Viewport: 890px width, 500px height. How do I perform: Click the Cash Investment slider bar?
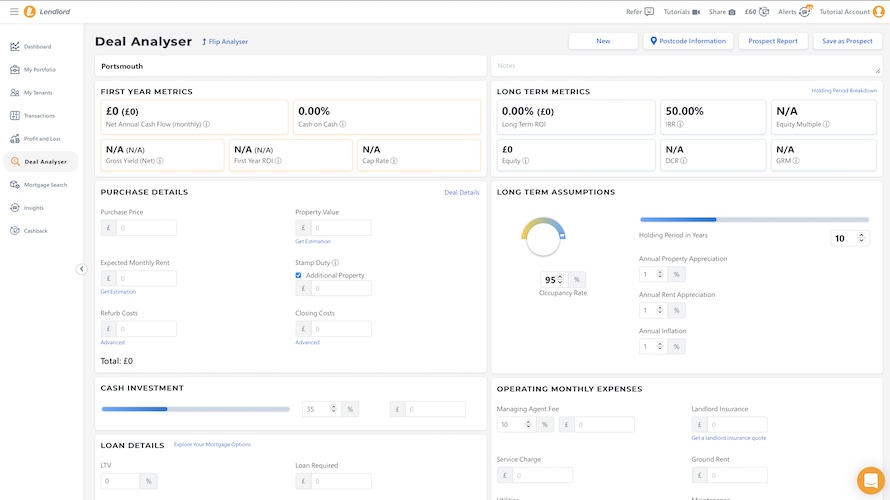tap(195, 409)
